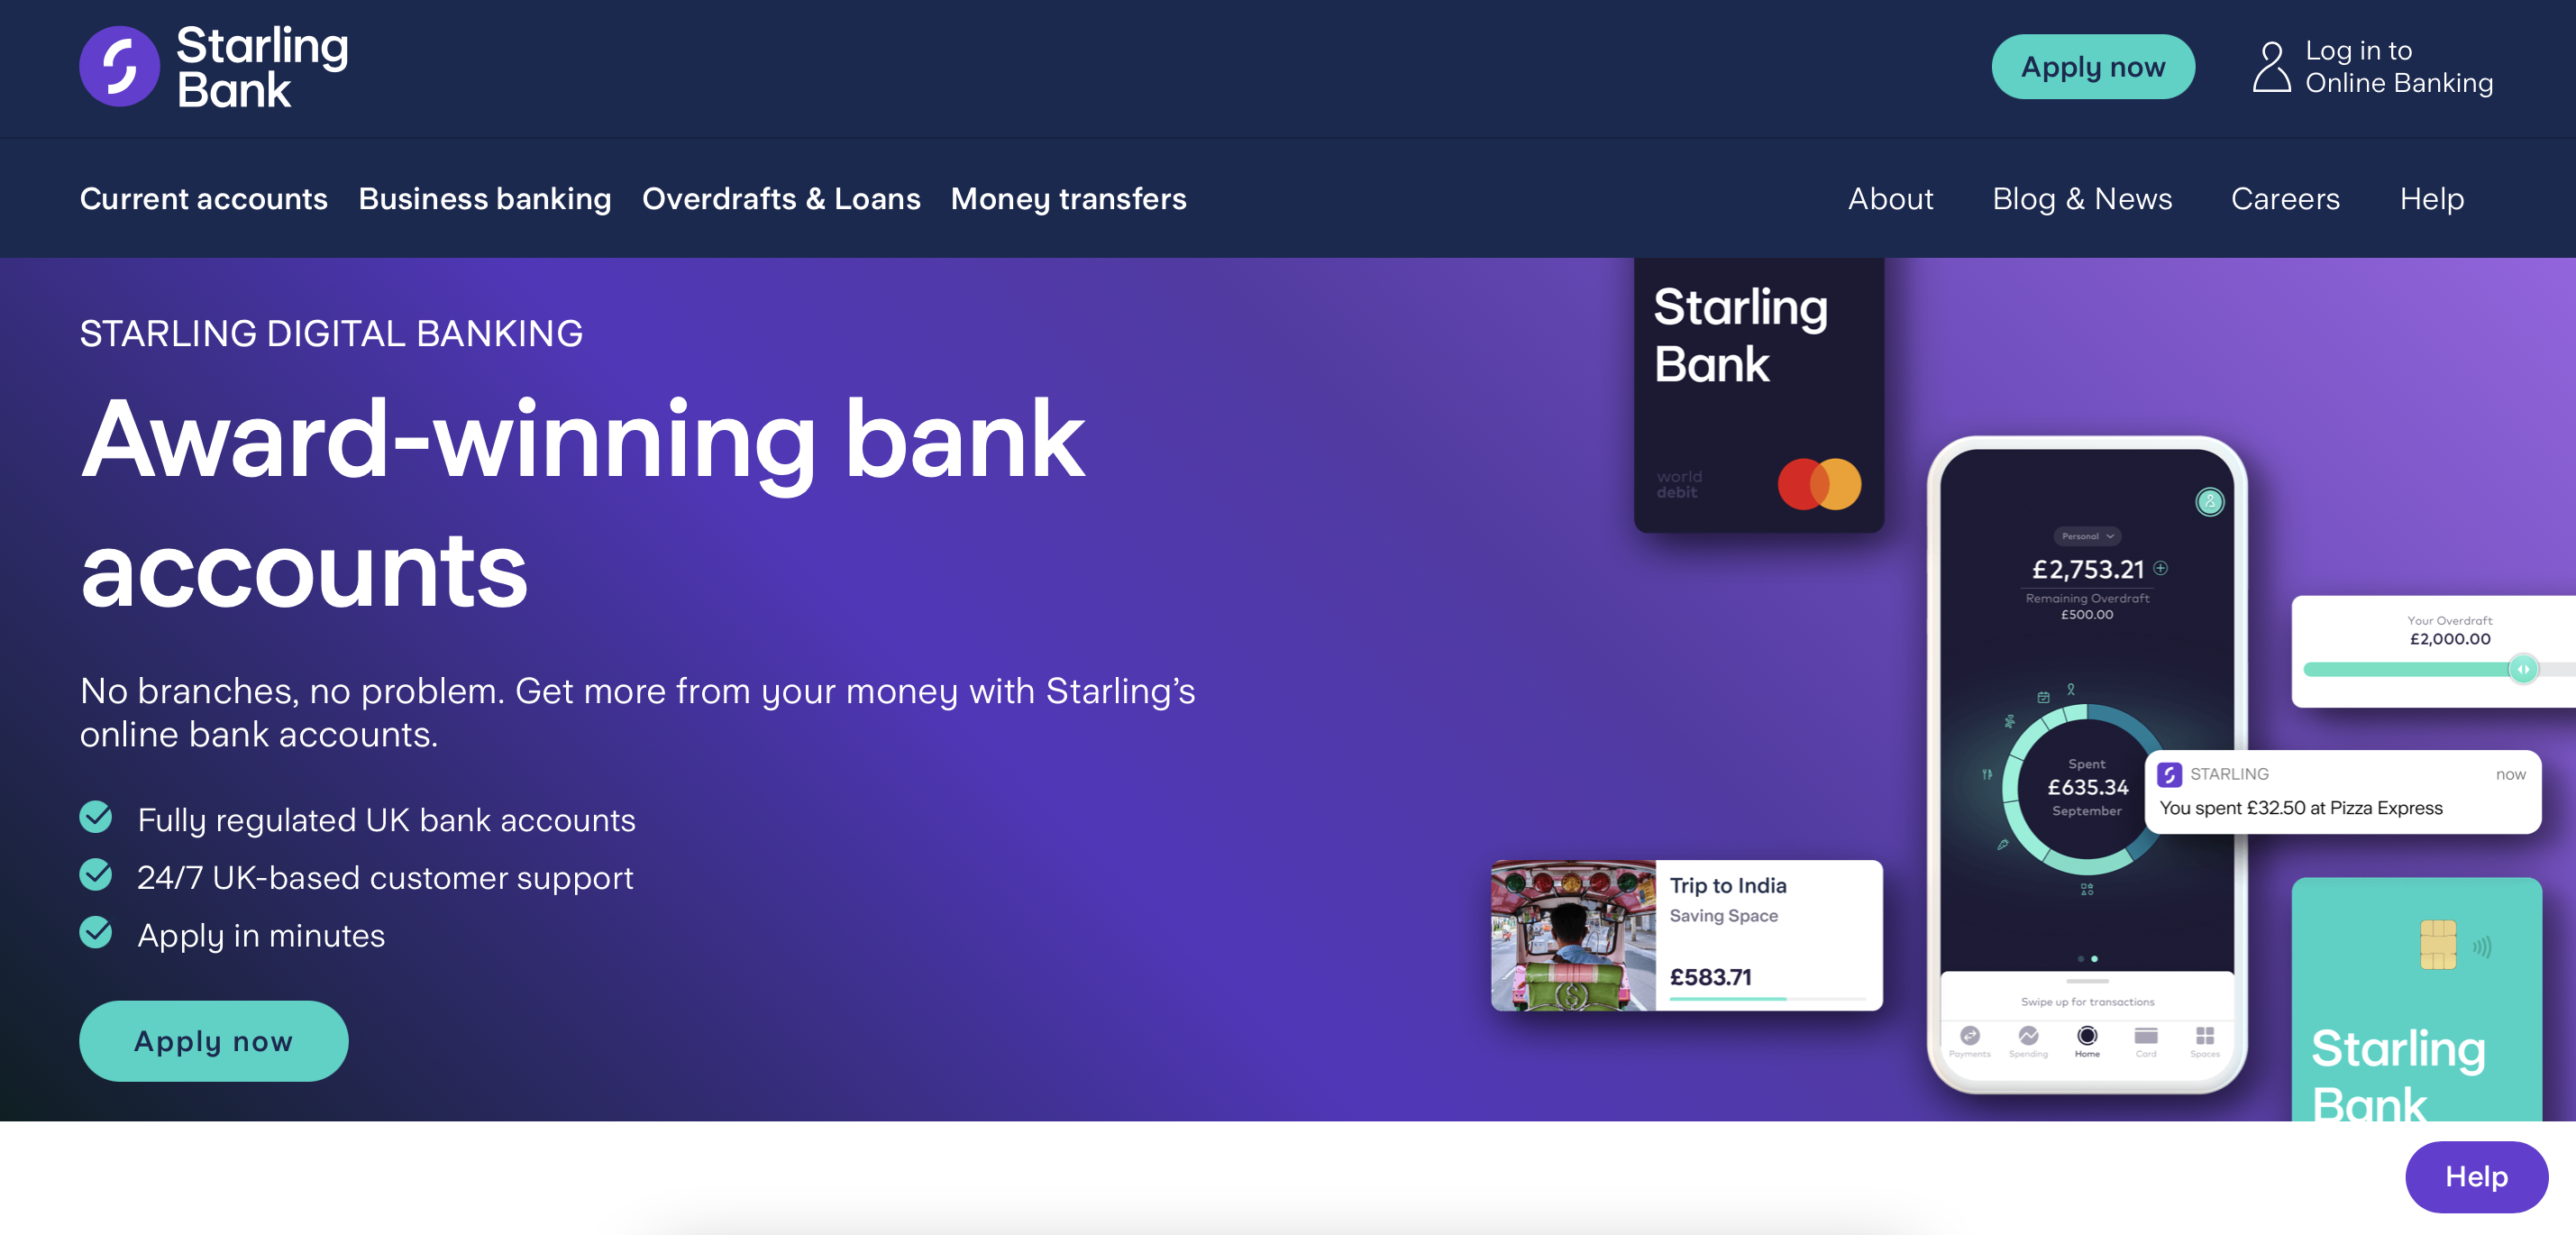This screenshot has height=1235, width=2576.
Task: Expand the Overdrafts and Loans dropdown menu
Action: coord(782,197)
